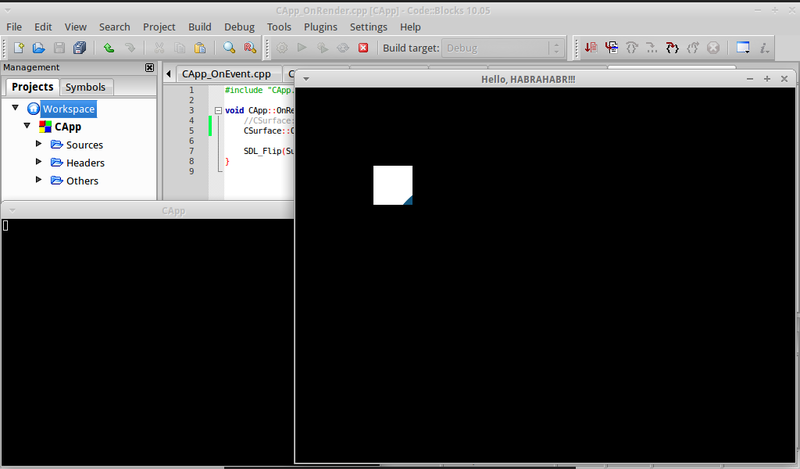The image size is (800, 469).
Task: Run to cursor debugger icon
Action: [x=611, y=48]
